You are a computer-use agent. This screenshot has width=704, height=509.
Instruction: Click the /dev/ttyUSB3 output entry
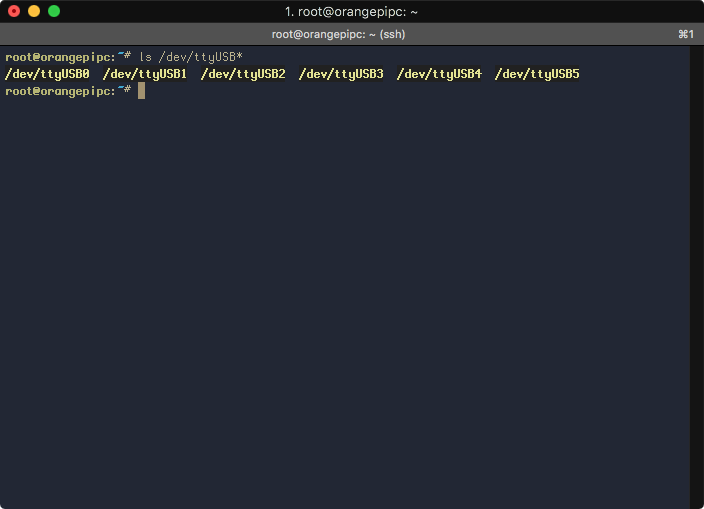click(341, 74)
